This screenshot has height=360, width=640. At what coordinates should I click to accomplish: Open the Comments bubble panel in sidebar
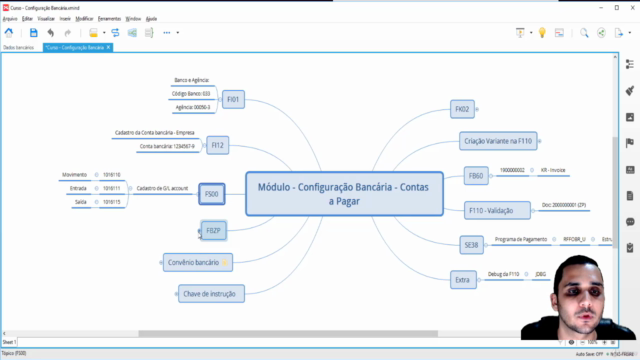tap(630, 222)
